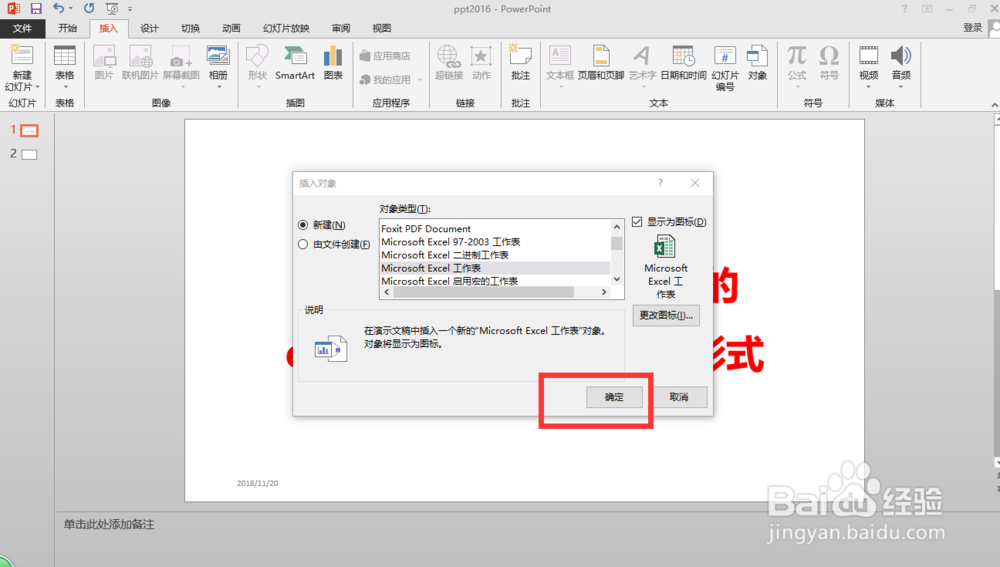Screen dimensions: 1000x567
Task: Switch to the 动画 tab
Action: pyautogui.click(x=231, y=28)
